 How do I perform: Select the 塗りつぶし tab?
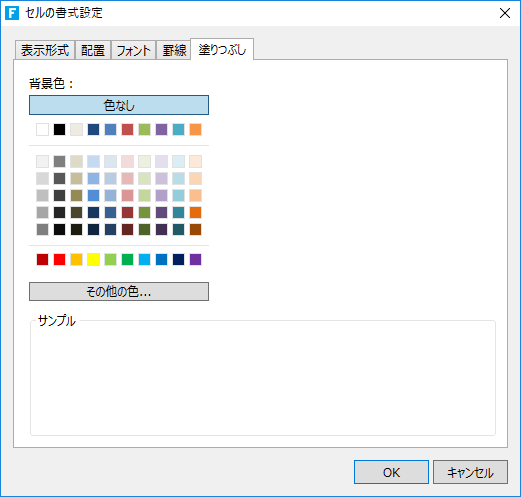[x=222, y=49]
